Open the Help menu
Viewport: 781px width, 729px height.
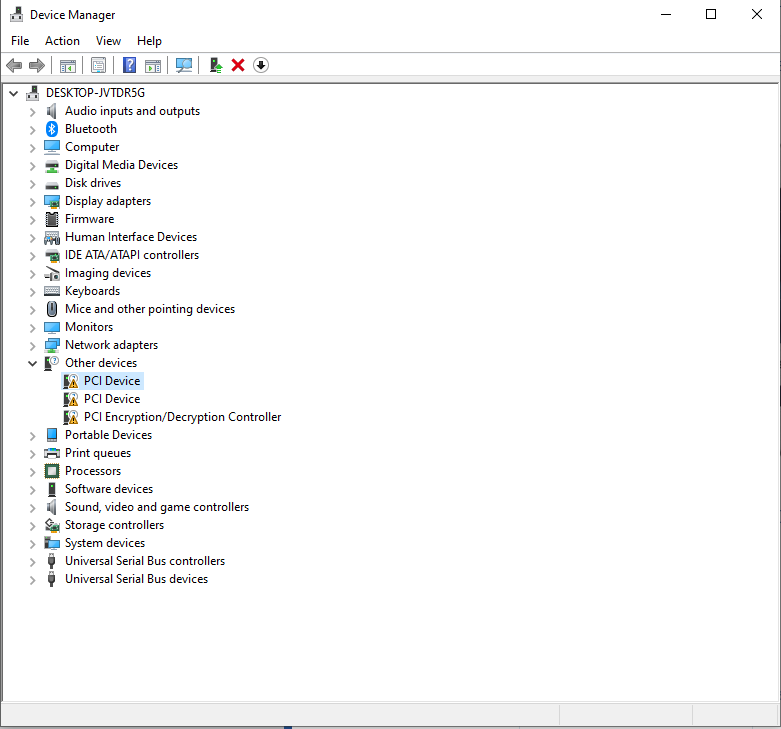[x=149, y=41]
